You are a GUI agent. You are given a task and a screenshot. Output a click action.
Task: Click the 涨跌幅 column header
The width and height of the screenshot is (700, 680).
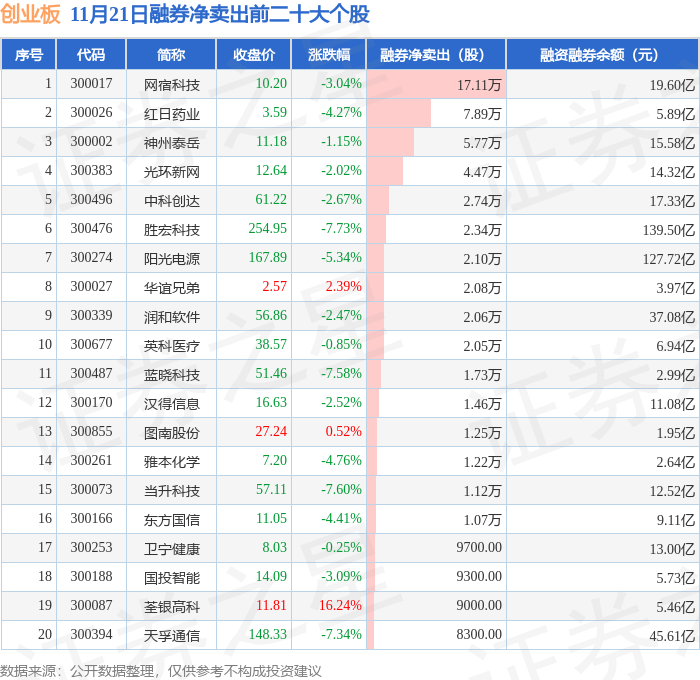pos(329,54)
